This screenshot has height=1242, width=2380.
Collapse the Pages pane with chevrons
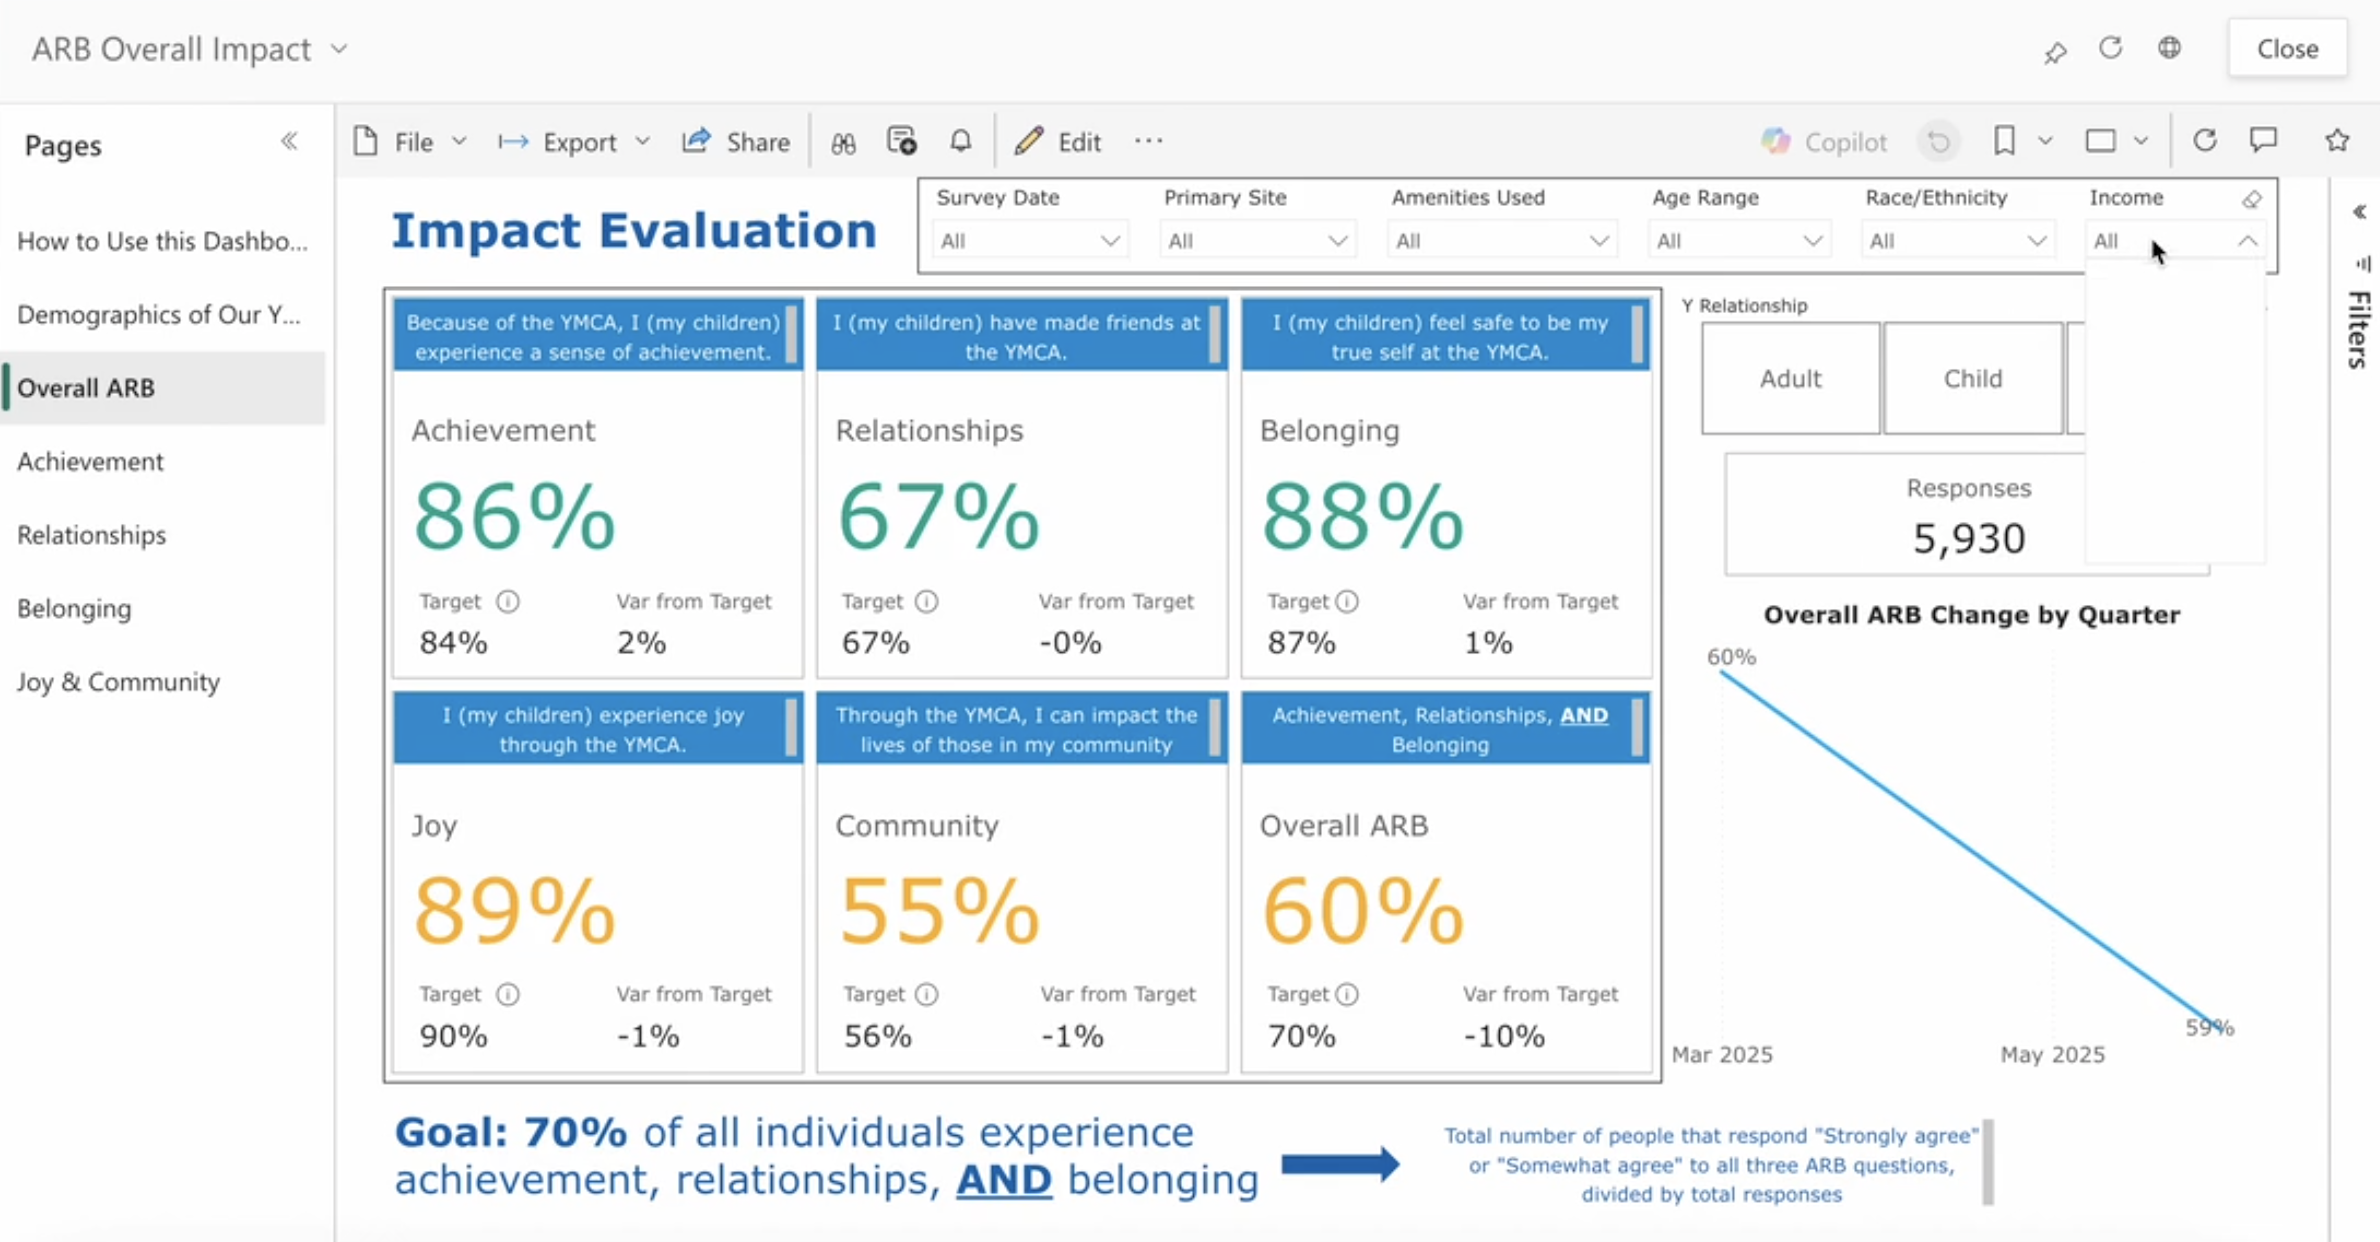point(289,142)
